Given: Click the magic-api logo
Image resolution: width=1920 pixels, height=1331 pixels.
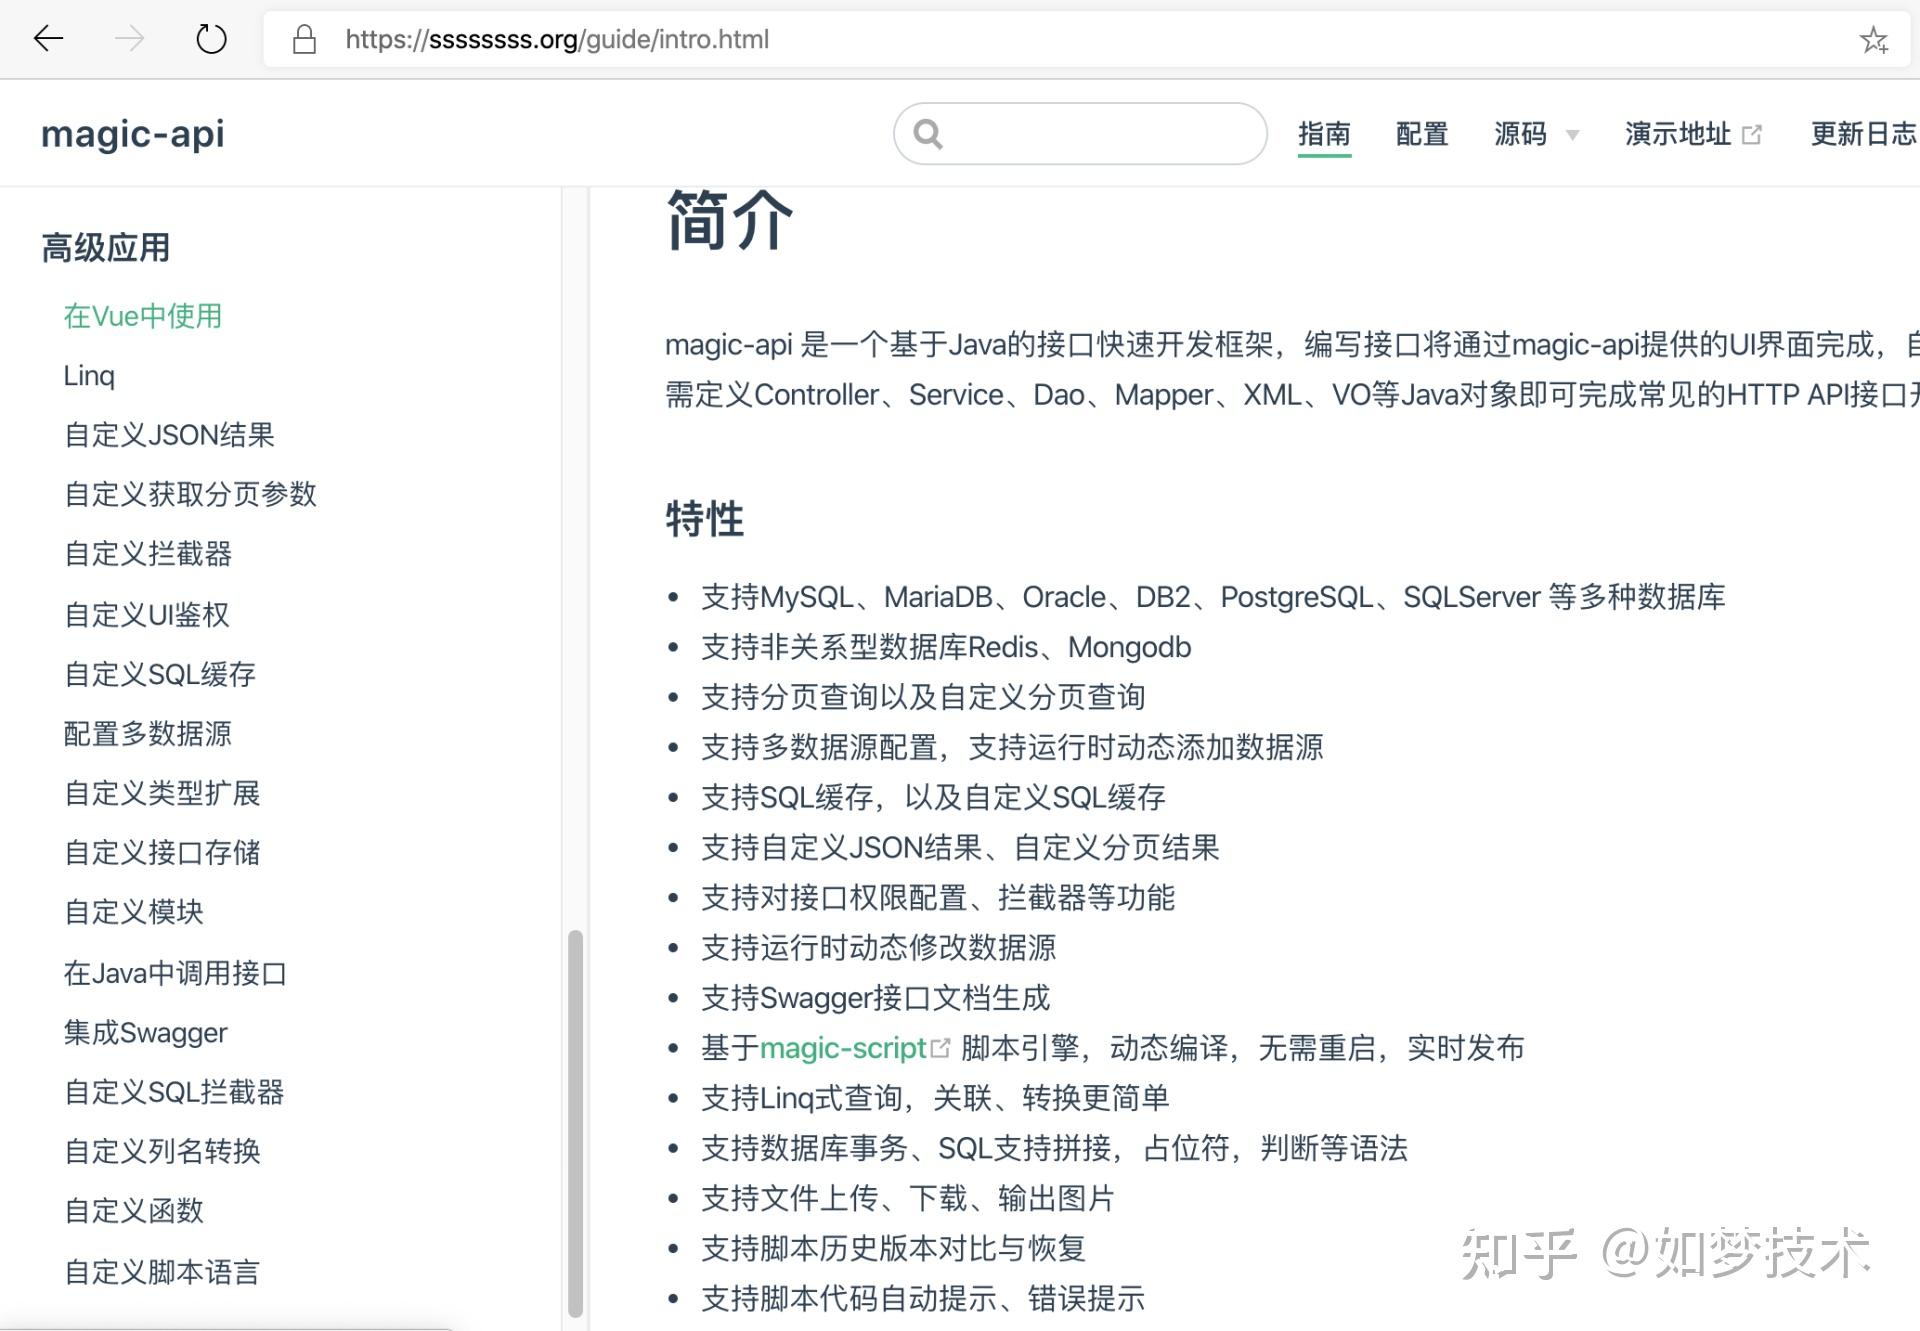Looking at the screenshot, I should click(131, 133).
